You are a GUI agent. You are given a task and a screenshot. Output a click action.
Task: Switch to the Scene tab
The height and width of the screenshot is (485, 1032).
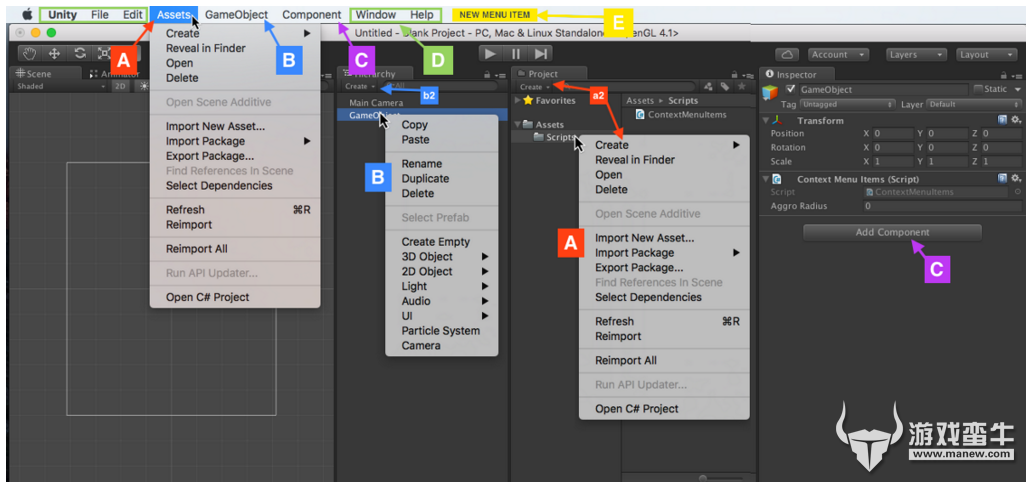tap(44, 74)
